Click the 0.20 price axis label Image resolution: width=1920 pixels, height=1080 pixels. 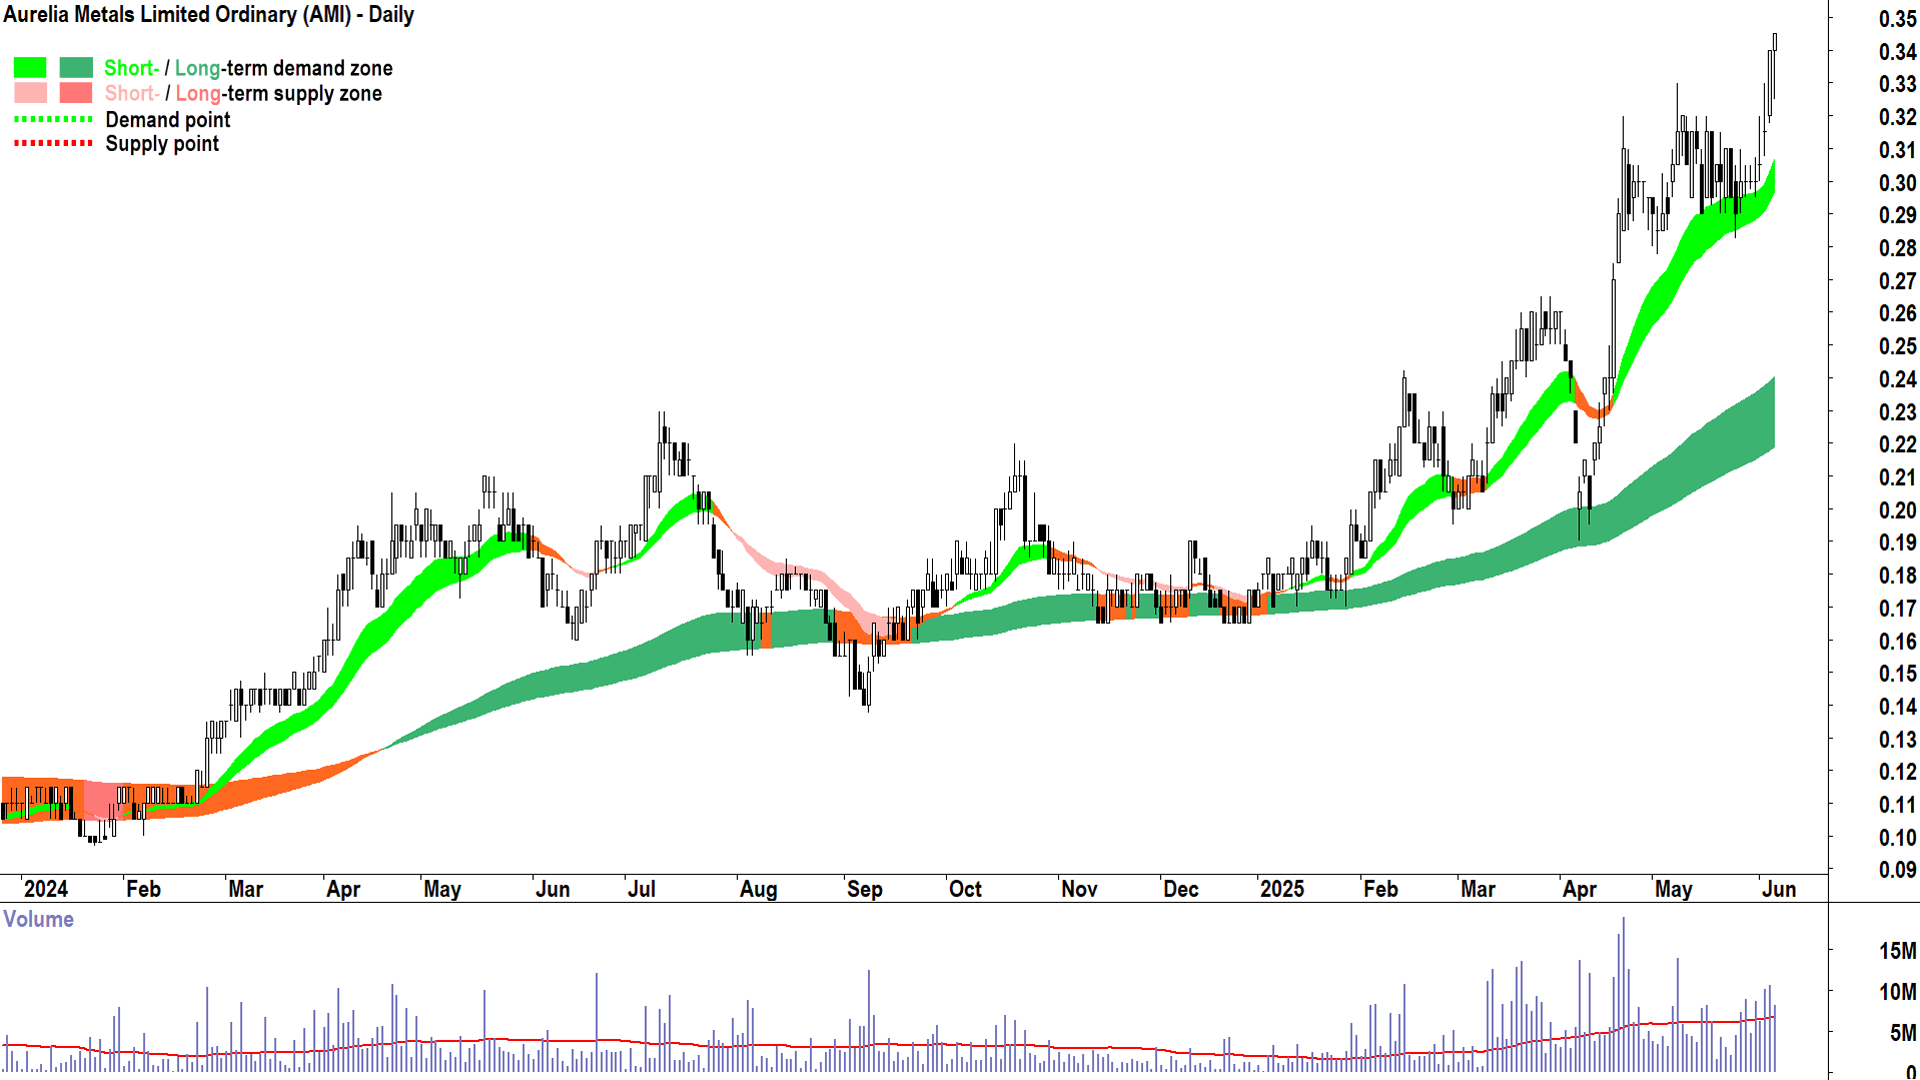click(x=1897, y=511)
